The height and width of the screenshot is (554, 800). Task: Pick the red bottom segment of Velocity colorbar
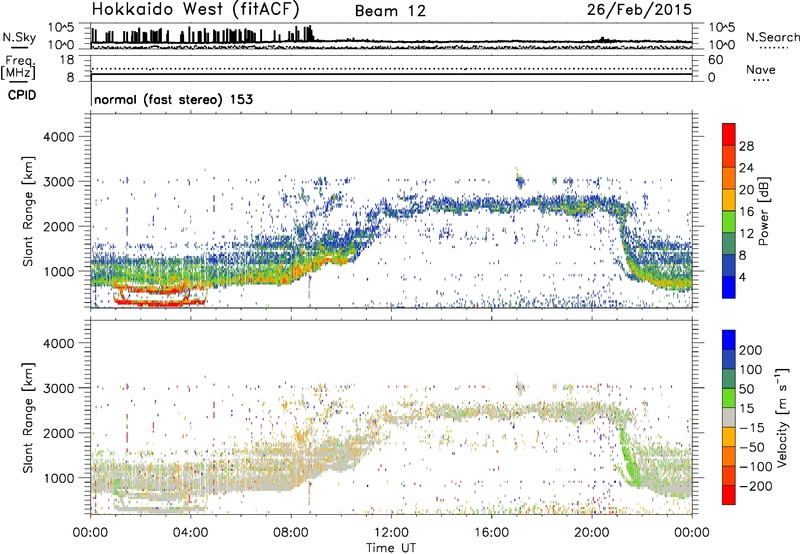coord(729,495)
